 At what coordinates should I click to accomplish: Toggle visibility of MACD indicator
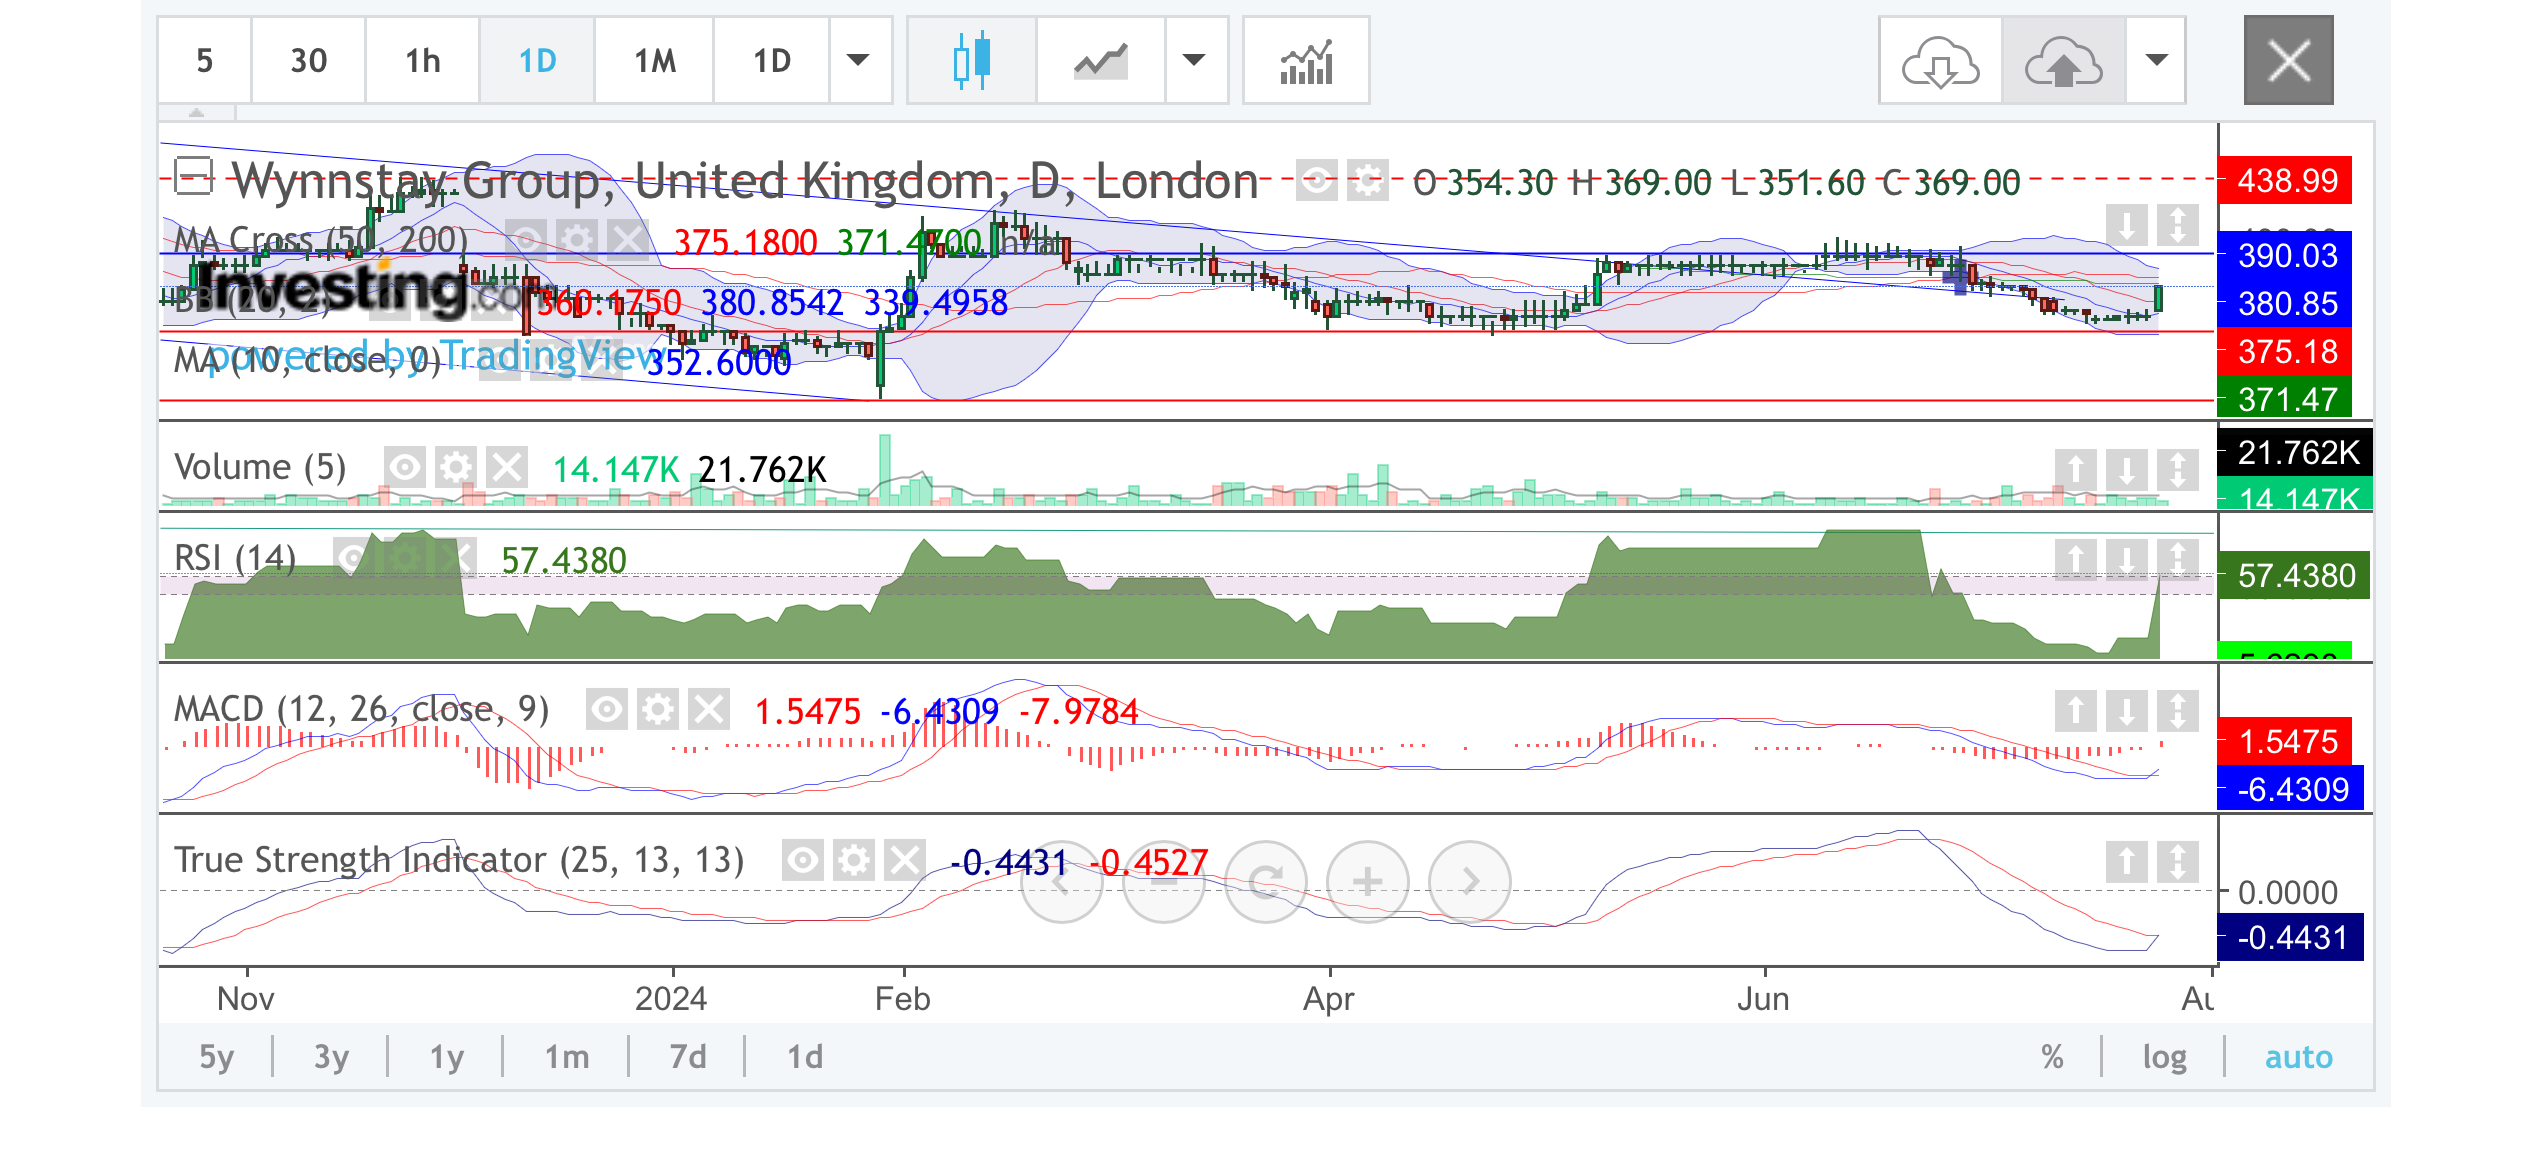click(x=607, y=710)
